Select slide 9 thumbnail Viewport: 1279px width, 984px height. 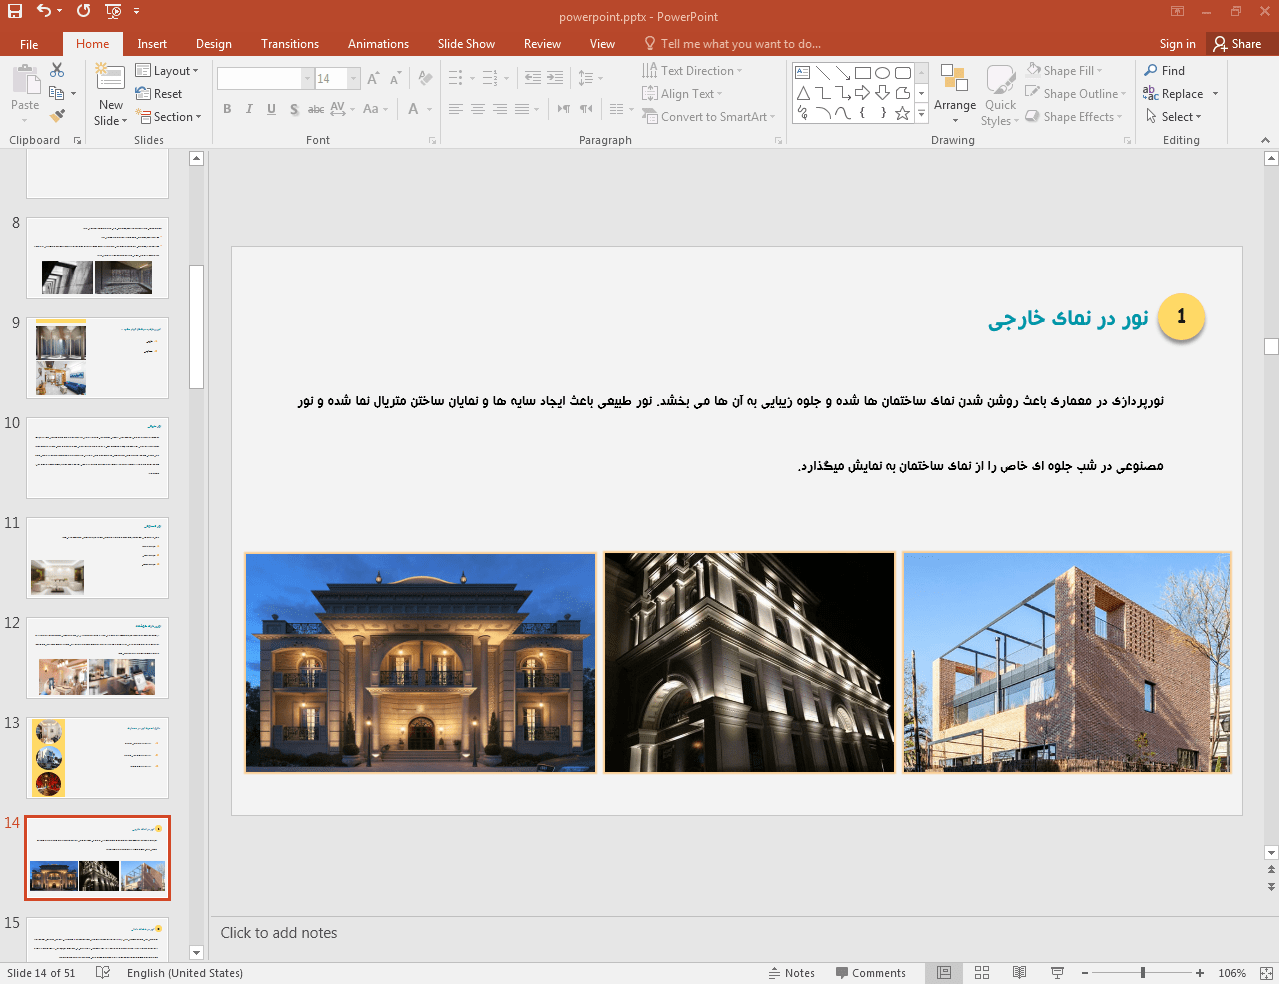[x=97, y=357]
